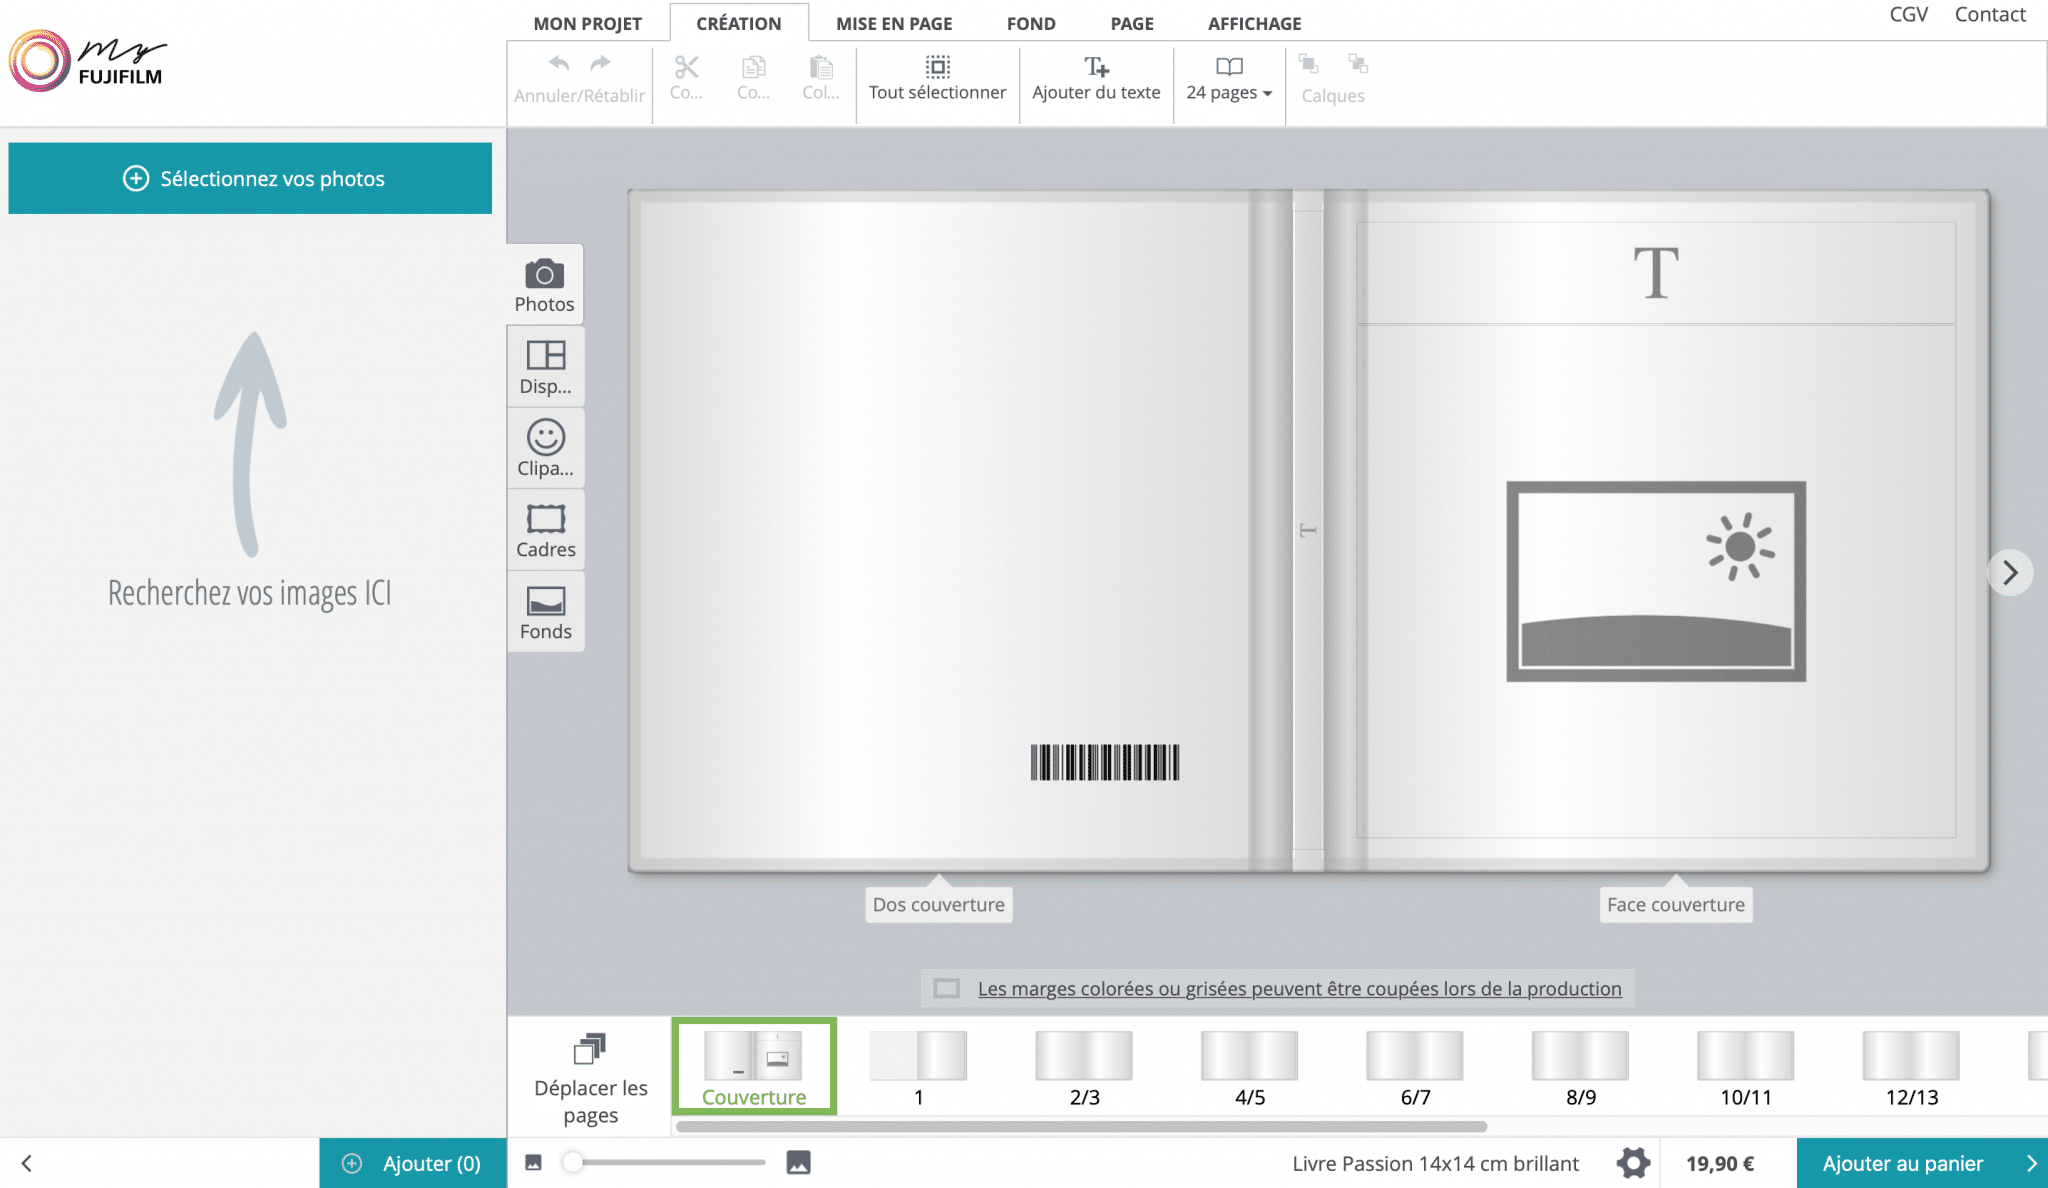Switch to MISE EN PAGE tab
The width and height of the screenshot is (2048, 1188).
tap(894, 23)
